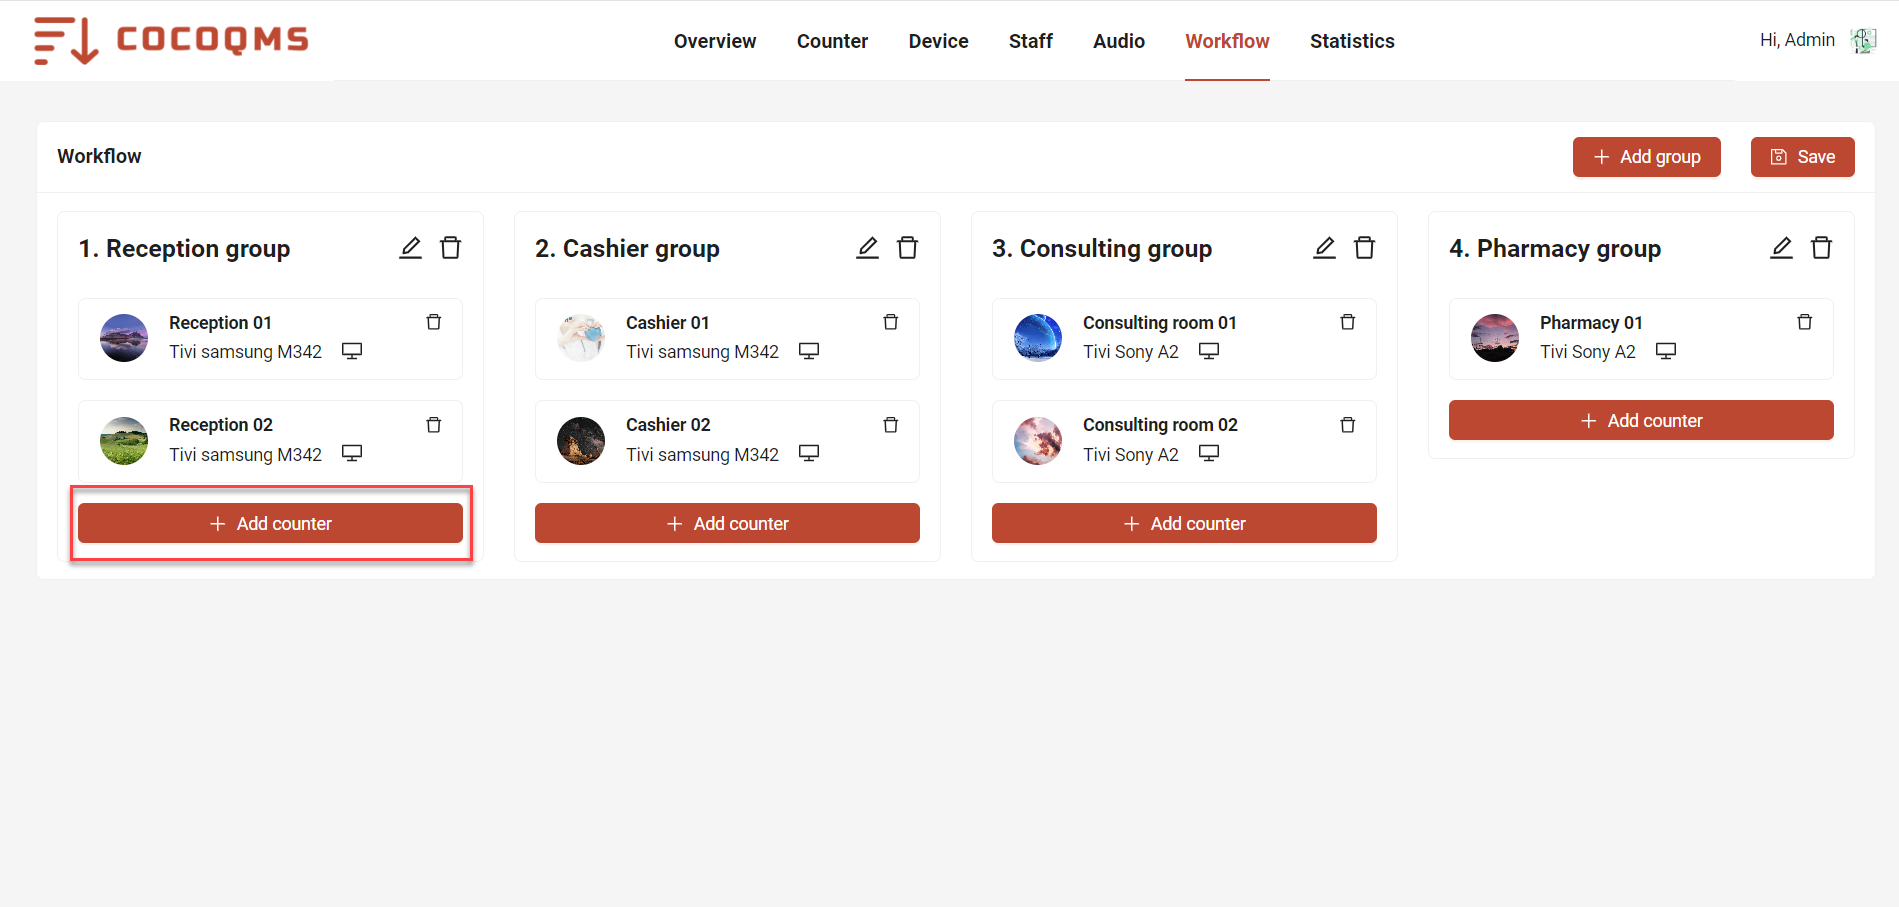Delete the Pharmacy group

[x=1822, y=248]
